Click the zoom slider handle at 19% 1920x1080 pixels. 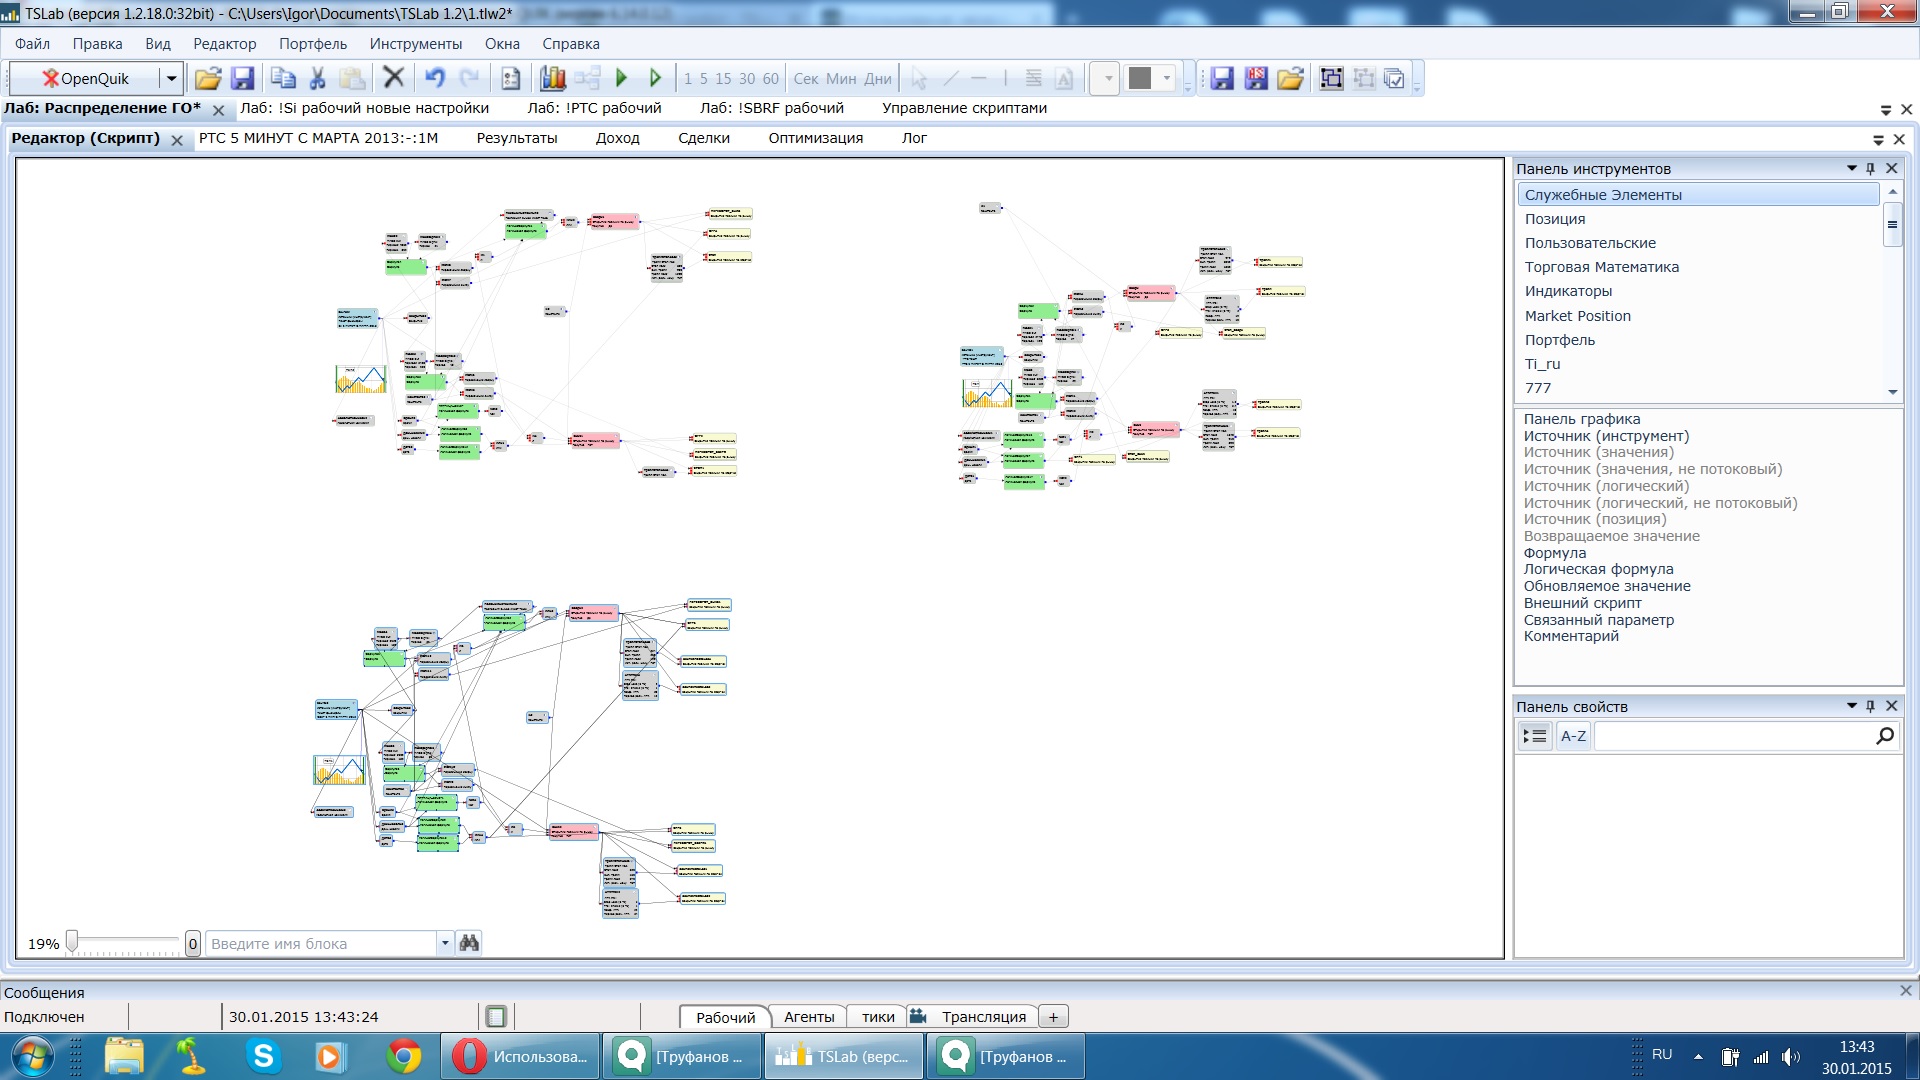[x=72, y=942]
